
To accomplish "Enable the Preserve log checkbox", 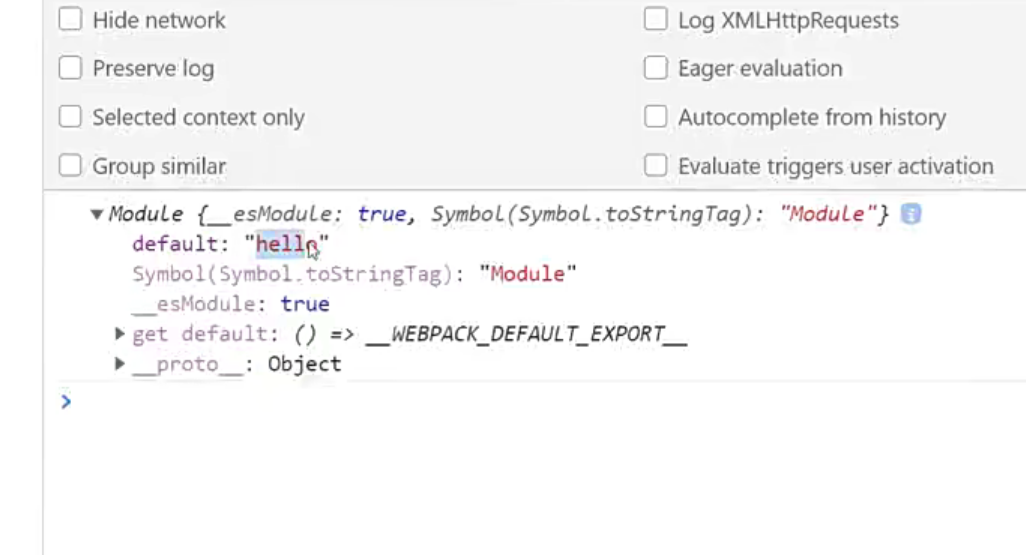I will pyautogui.click(x=70, y=67).
